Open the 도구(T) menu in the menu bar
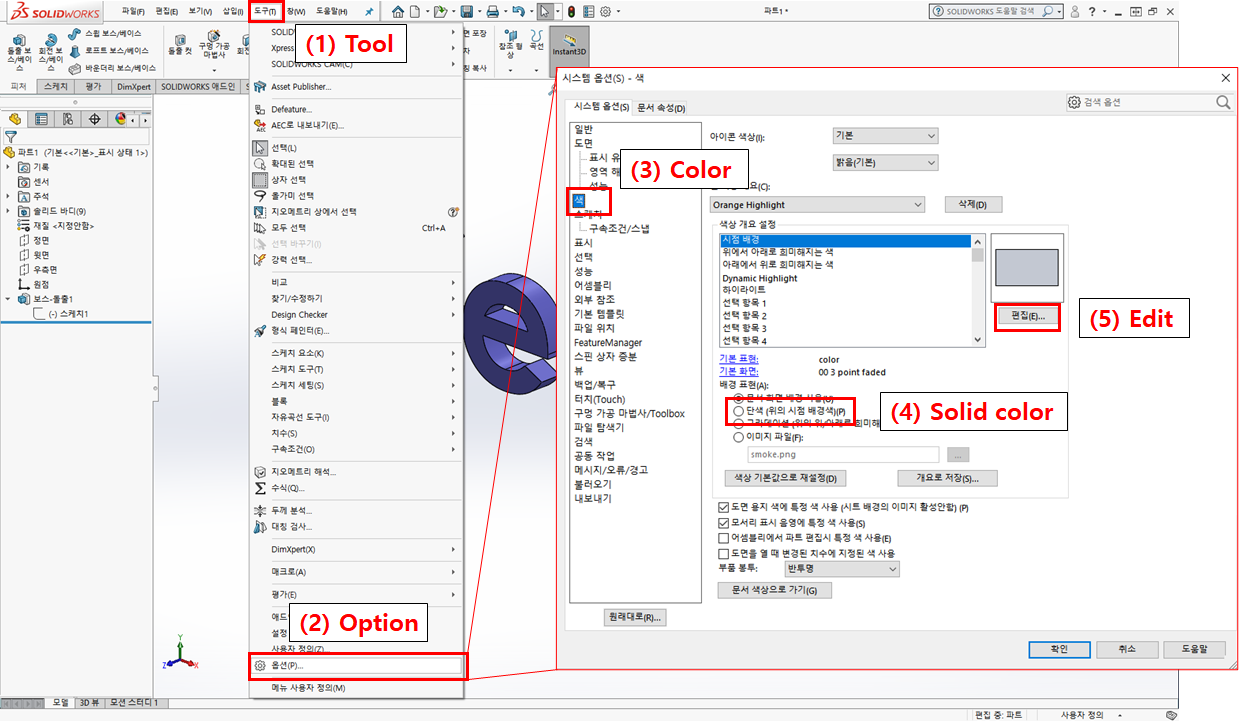The image size is (1239, 721). [x=265, y=11]
